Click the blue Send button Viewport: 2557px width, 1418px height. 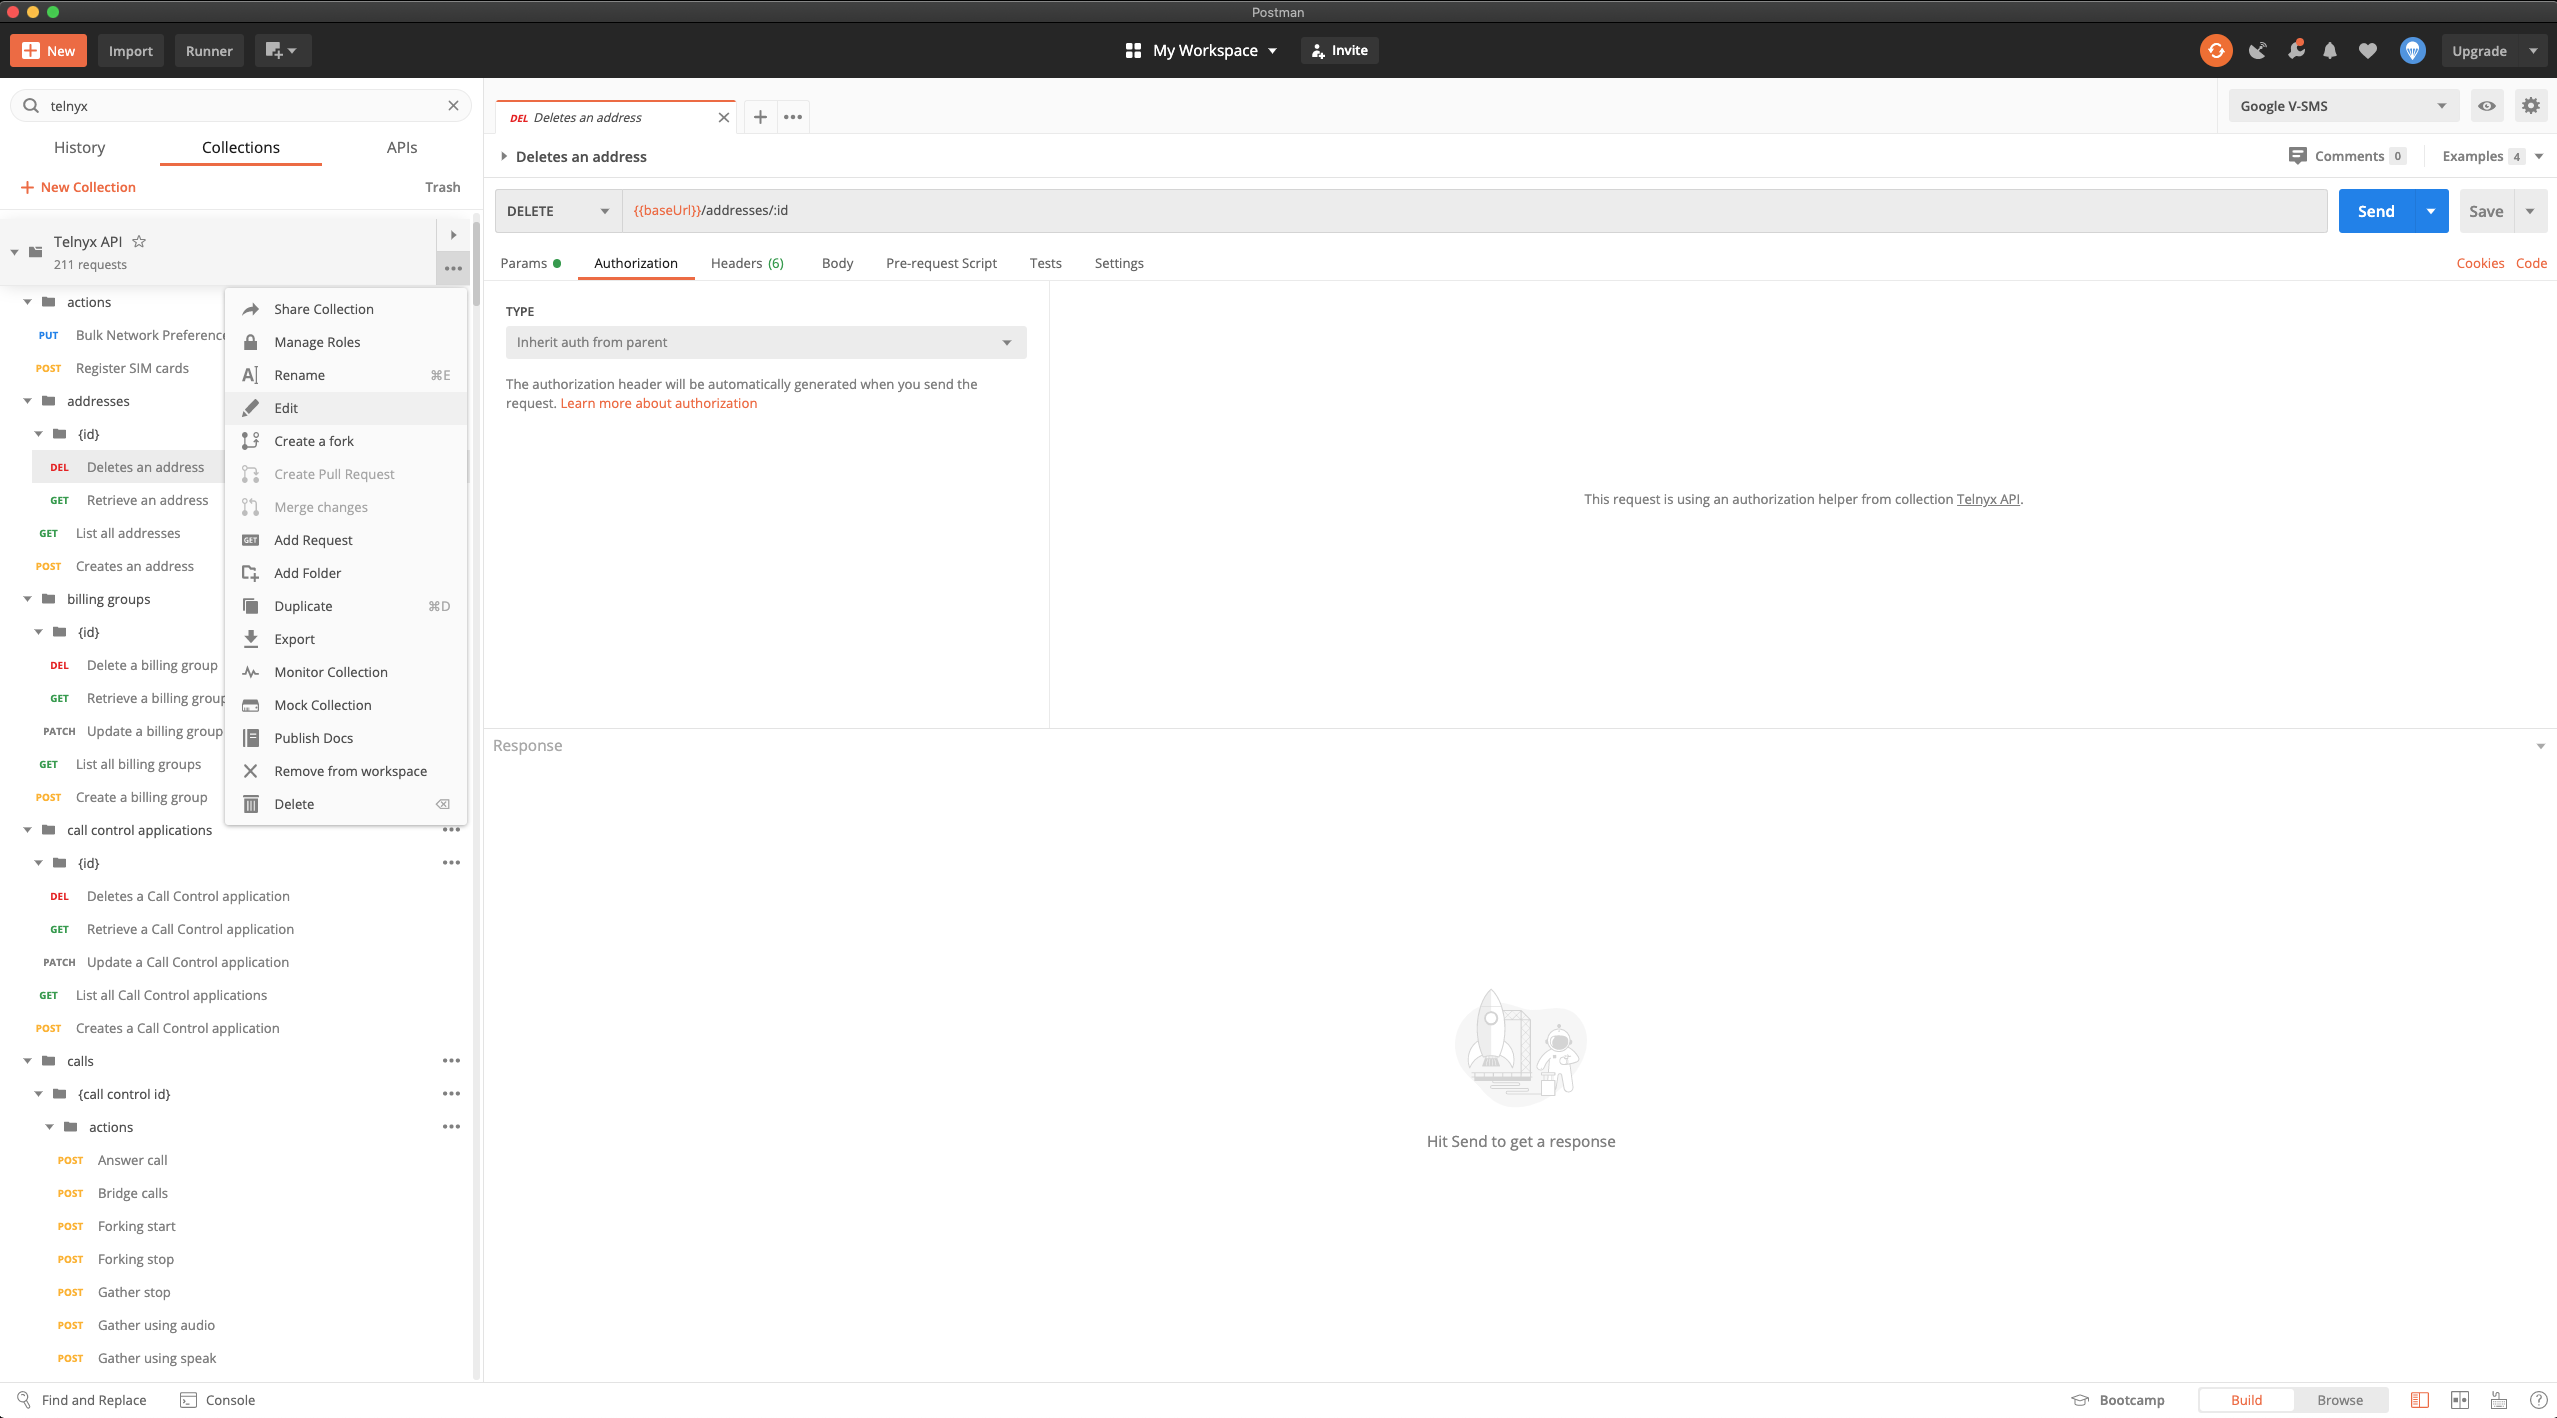pyautogui.click(x=2376, y=211)
